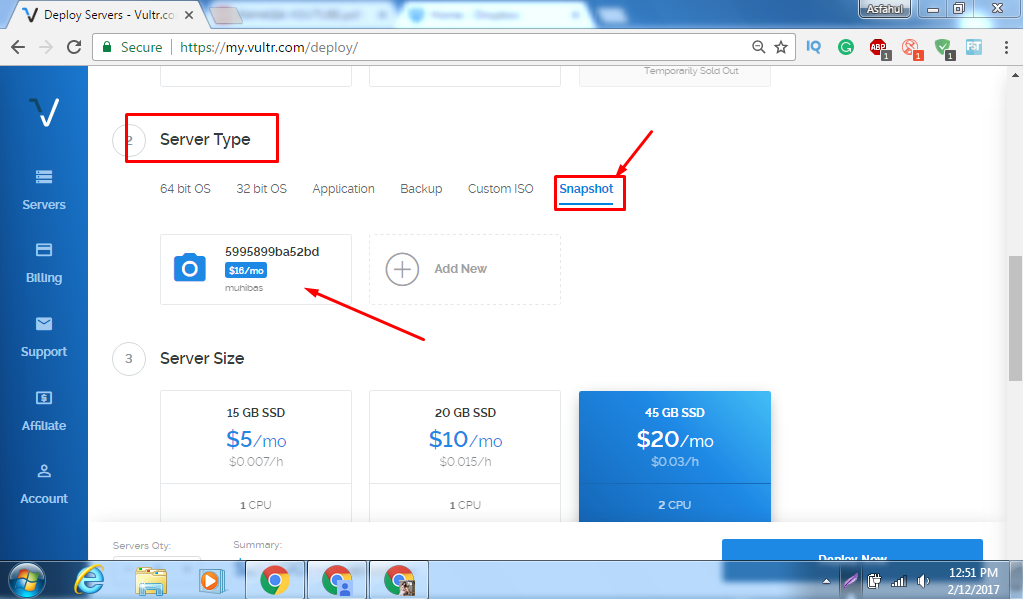The height and width of the screenshot is (599, 1023).
Task: Choose snapshot 5995899ba52bd
Action: pyautogui.click(x=256, y=269)
